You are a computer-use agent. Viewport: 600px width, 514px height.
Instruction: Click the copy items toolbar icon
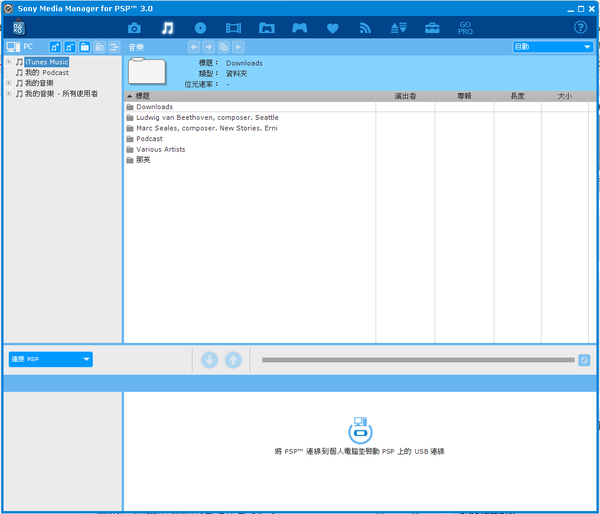[223, 47]
